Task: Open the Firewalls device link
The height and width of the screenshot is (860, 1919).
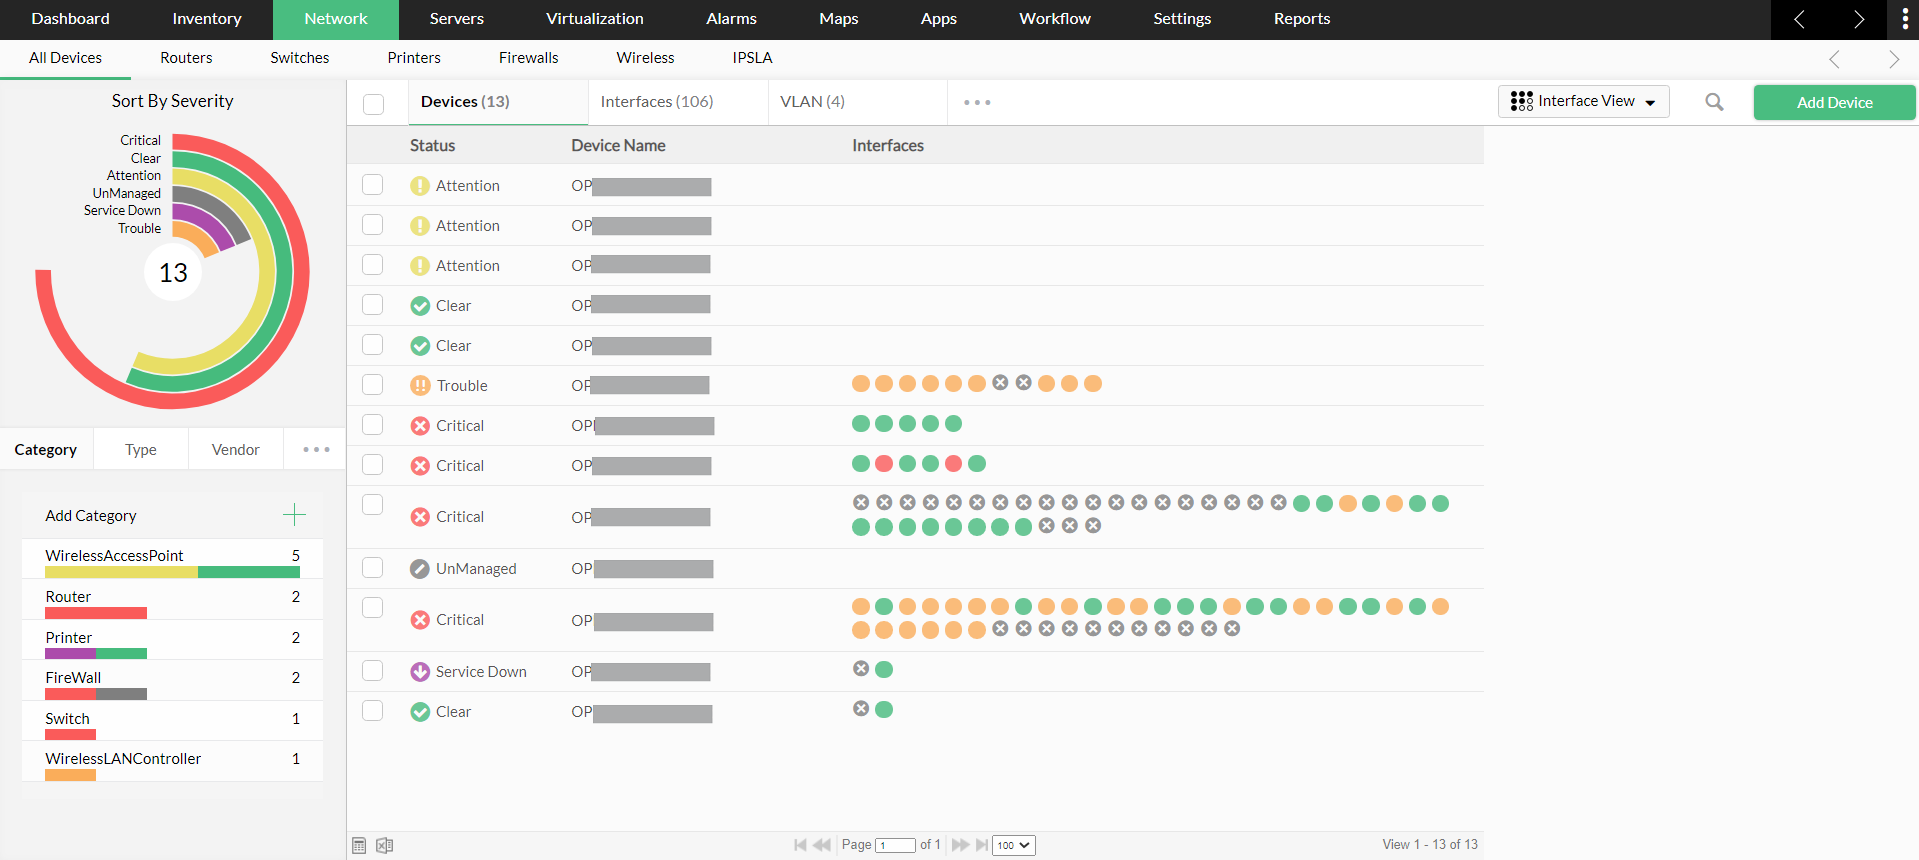Action: [x=528, y=58]
